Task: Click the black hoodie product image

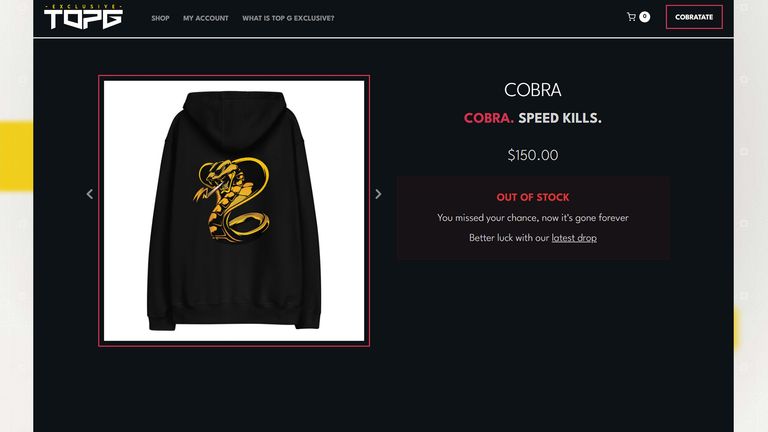Action: [234, 211]
